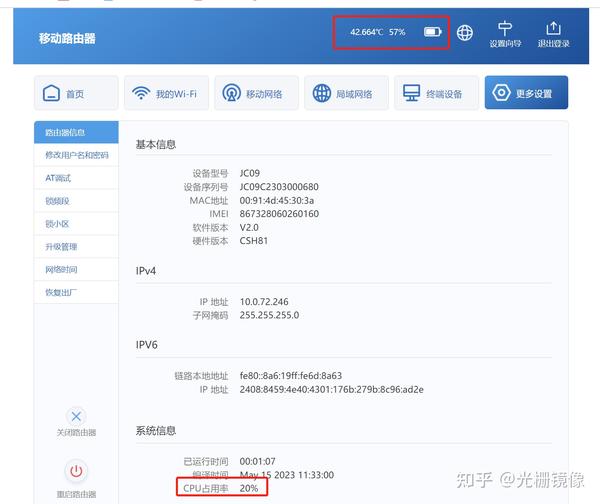Click link-local address fe80::8a6:19ff:fe6d:8a63

pos(291,376)
